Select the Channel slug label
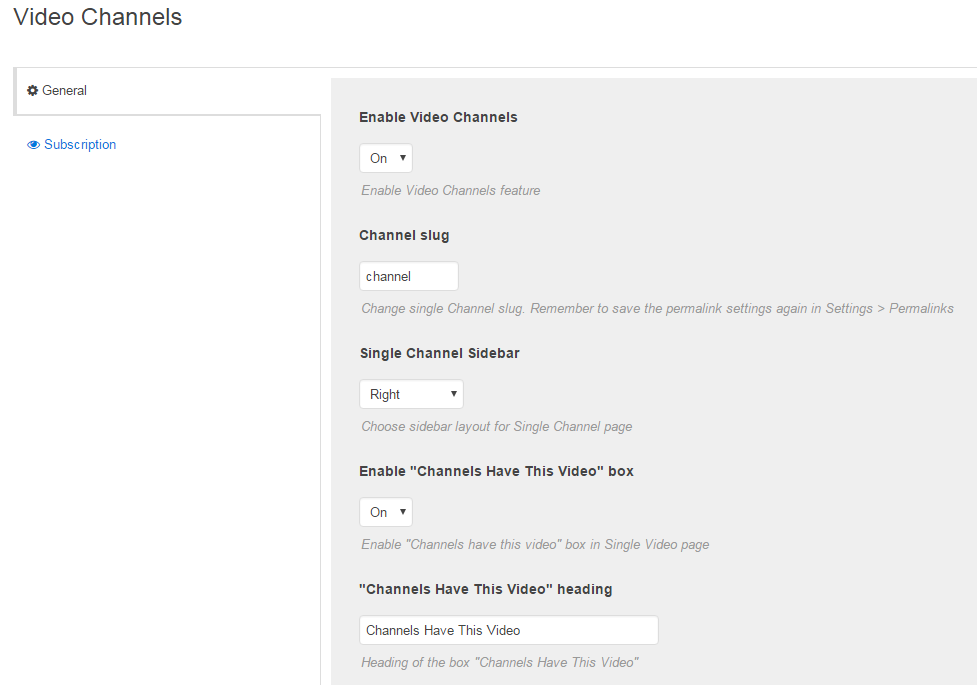 tap(404, 235)
